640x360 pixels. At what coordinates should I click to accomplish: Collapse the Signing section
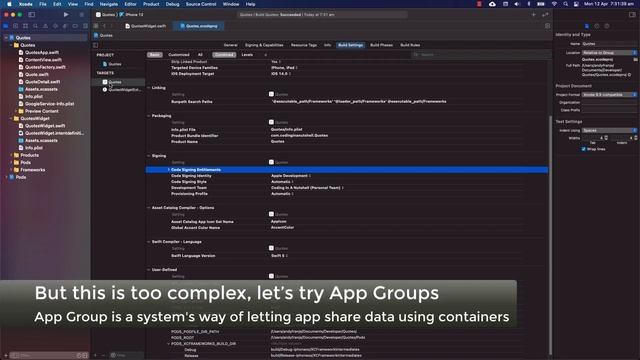(x=149, y=156)
